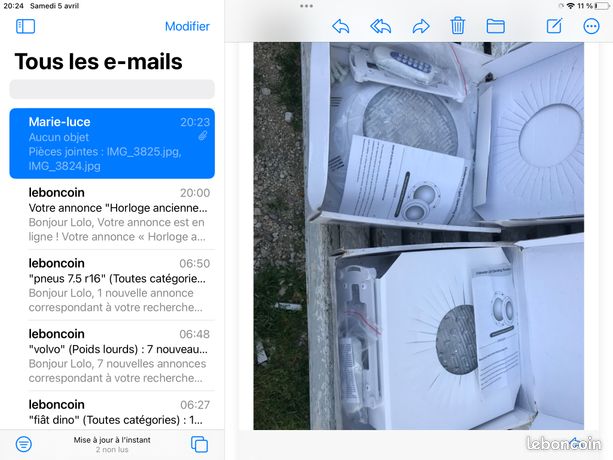Forward the email with the forward arrow
613x460 pixels.
[x=421, y=26]
